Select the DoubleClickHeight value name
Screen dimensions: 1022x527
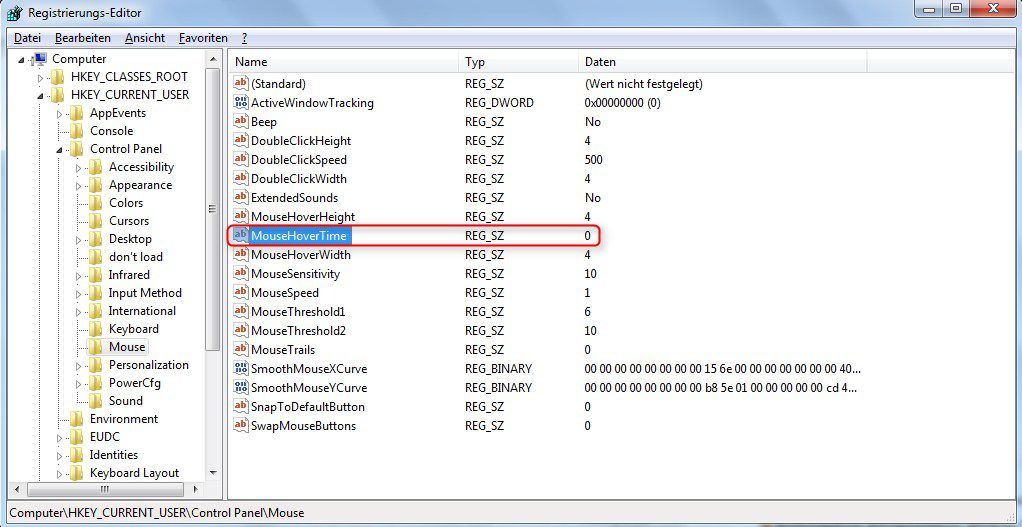tap(301, 141)
